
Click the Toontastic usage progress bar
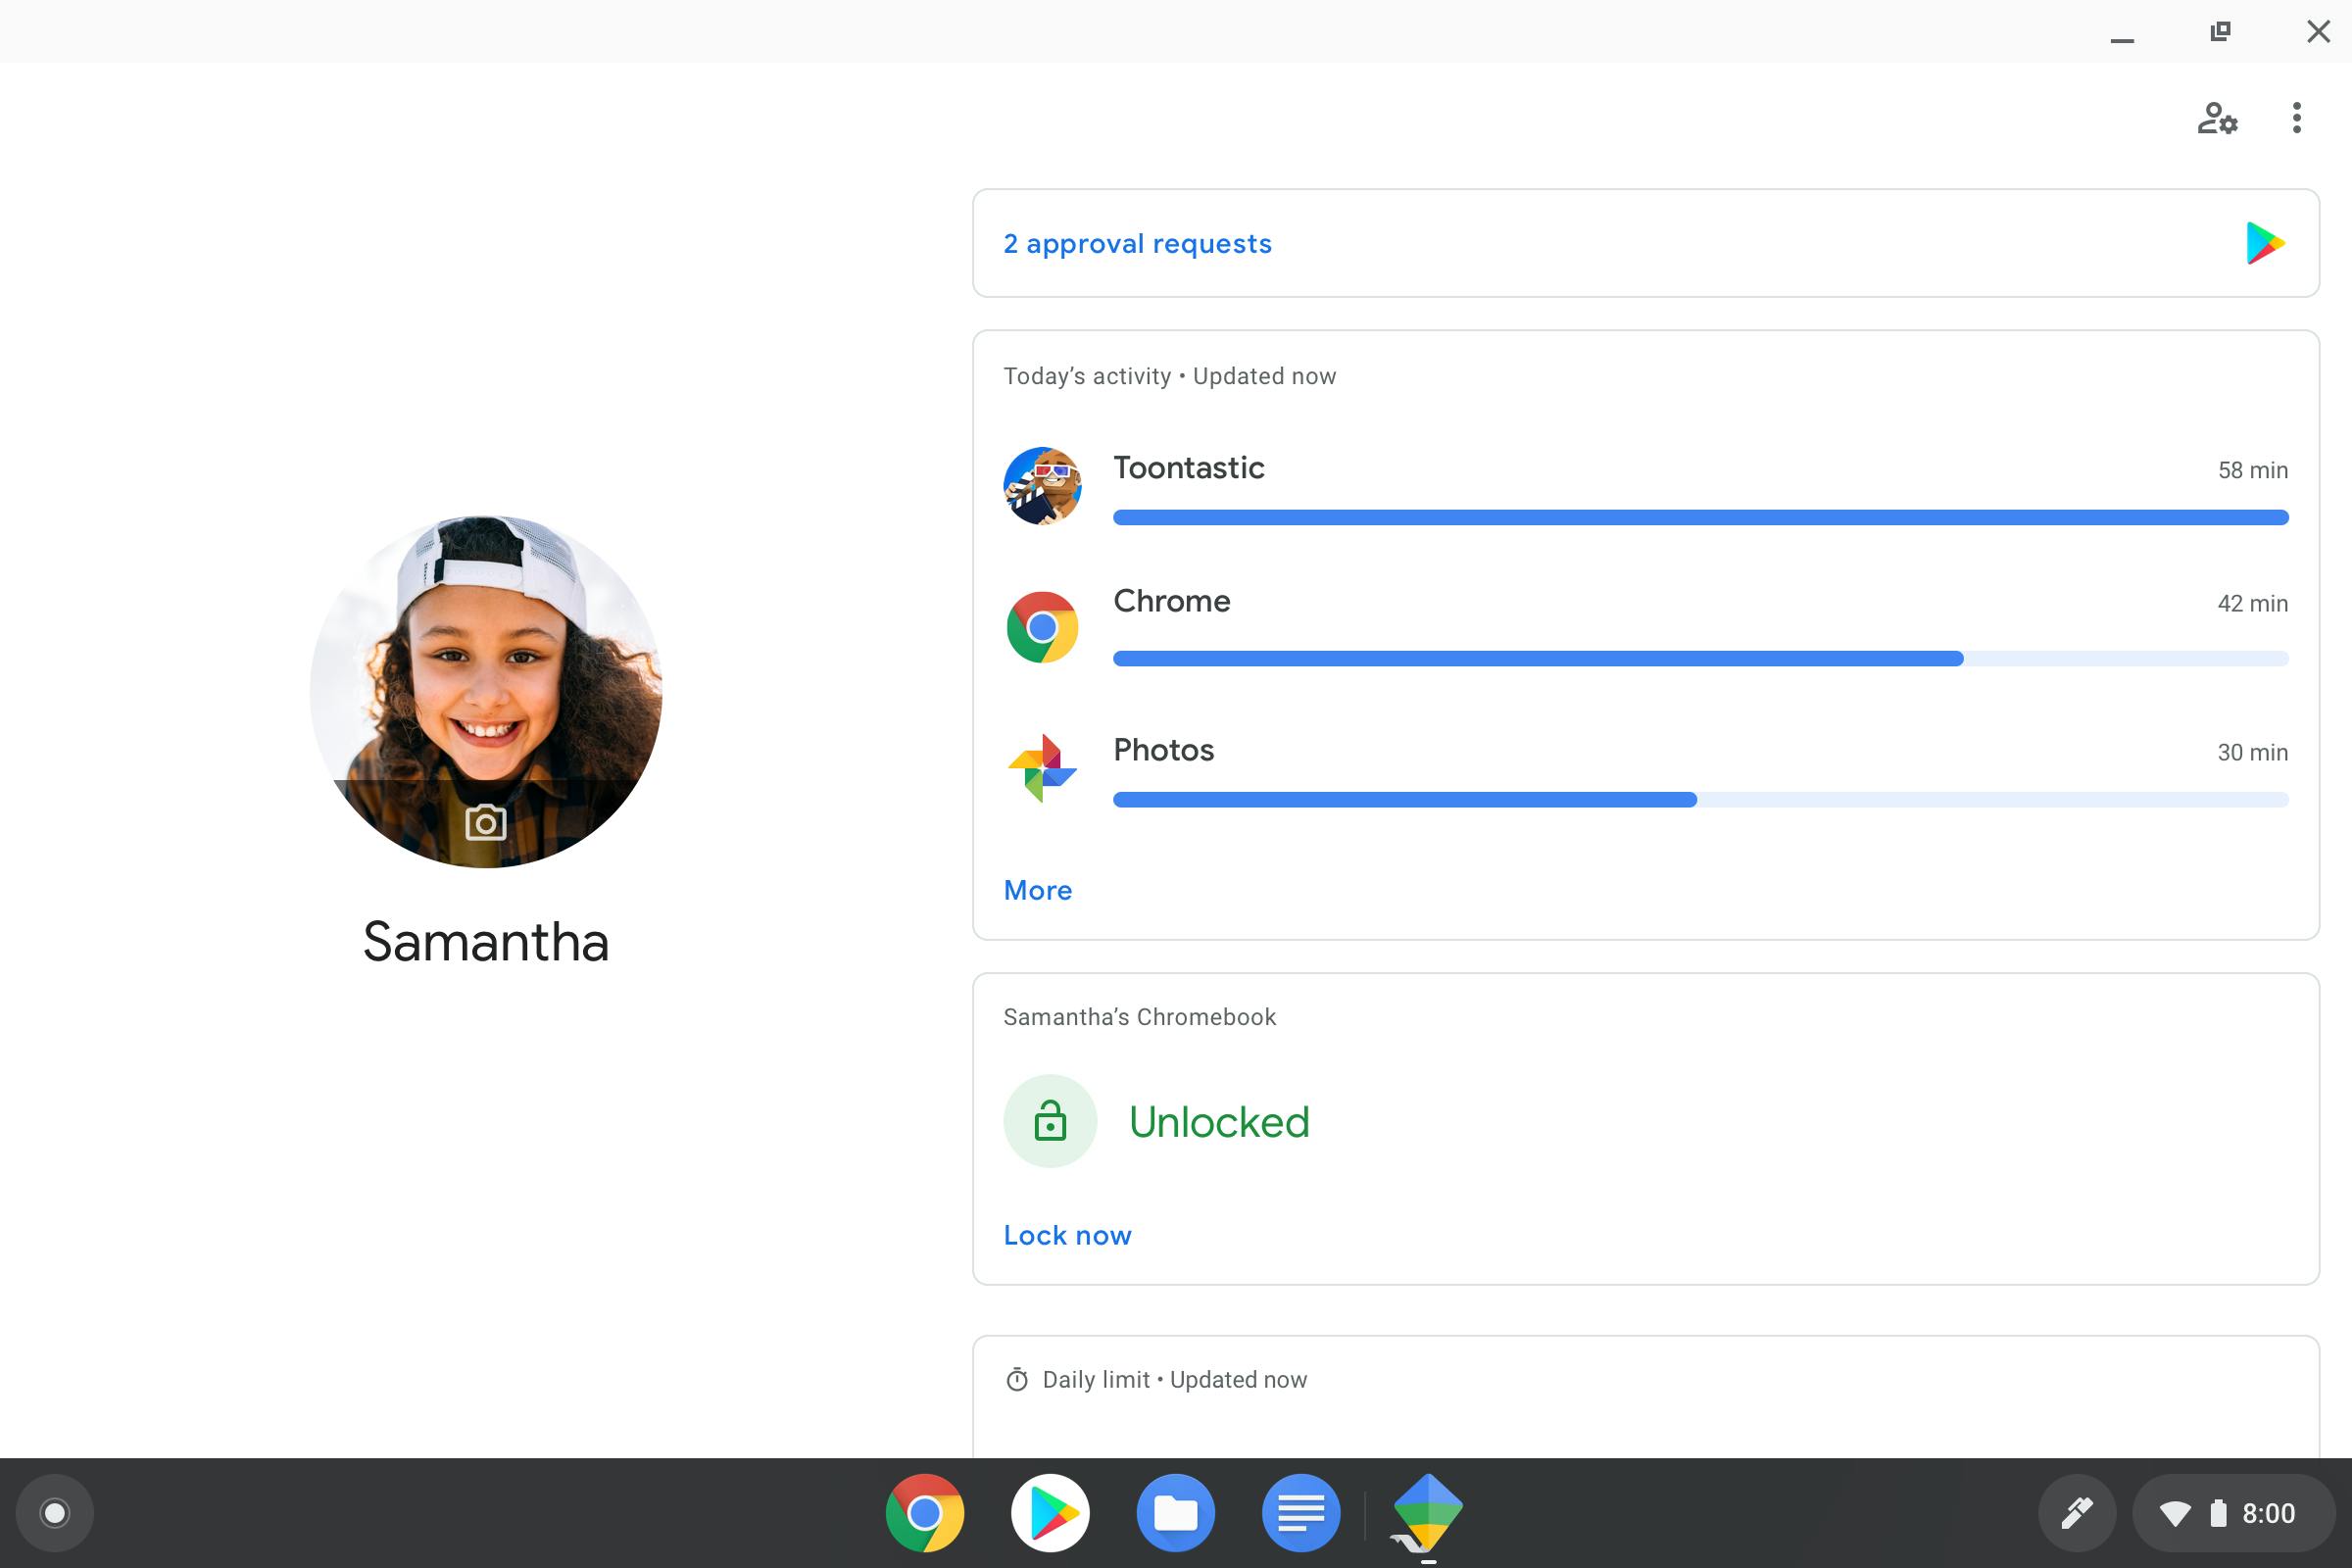click(1700, 517)
